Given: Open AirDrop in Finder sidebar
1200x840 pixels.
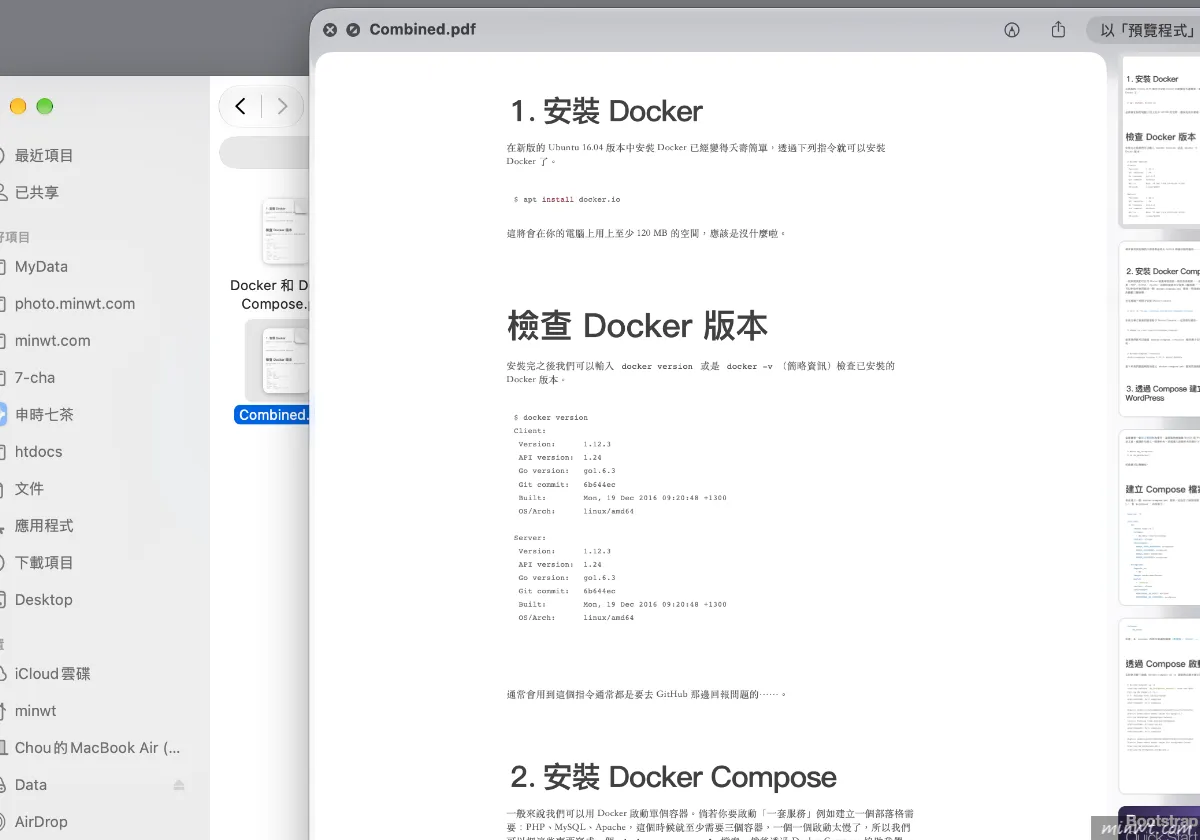Looking at the screenshot, I should pos(40,821).
